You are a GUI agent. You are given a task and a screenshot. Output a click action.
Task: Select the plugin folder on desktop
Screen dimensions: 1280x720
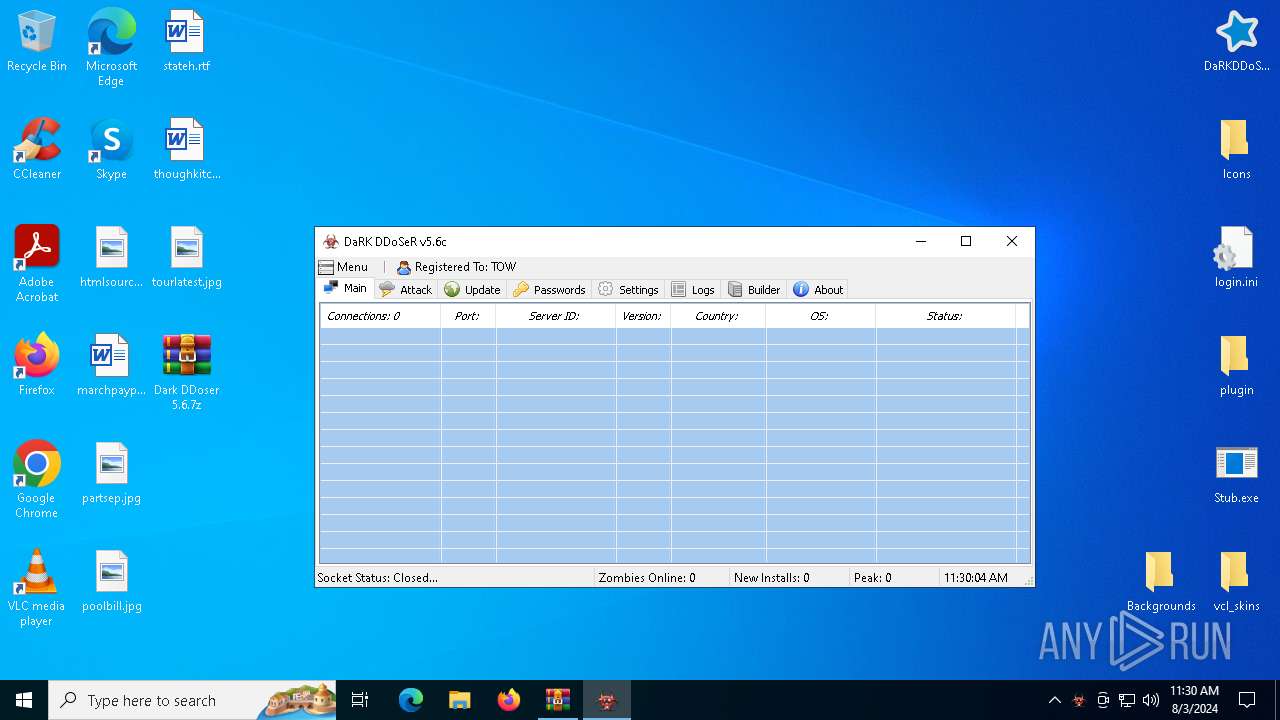[1236, 366]
